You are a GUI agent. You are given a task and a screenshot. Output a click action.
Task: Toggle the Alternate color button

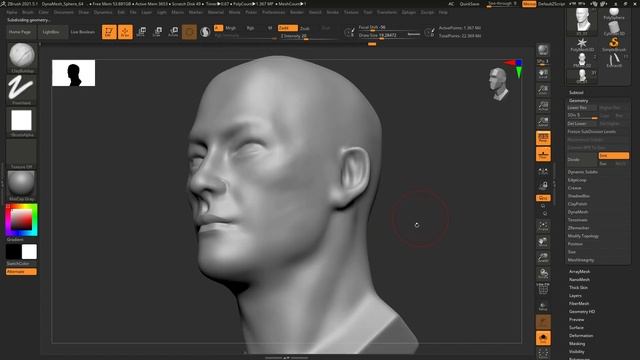[x=21, y=272]
